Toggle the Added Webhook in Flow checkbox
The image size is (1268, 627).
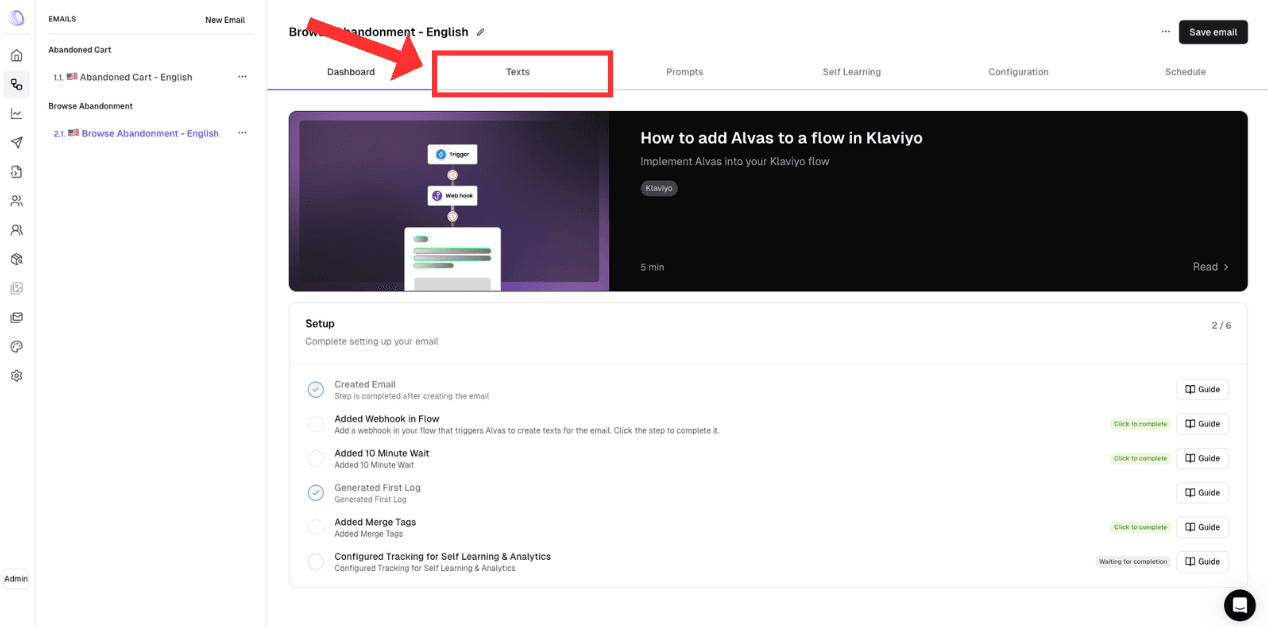pos(316,424)
